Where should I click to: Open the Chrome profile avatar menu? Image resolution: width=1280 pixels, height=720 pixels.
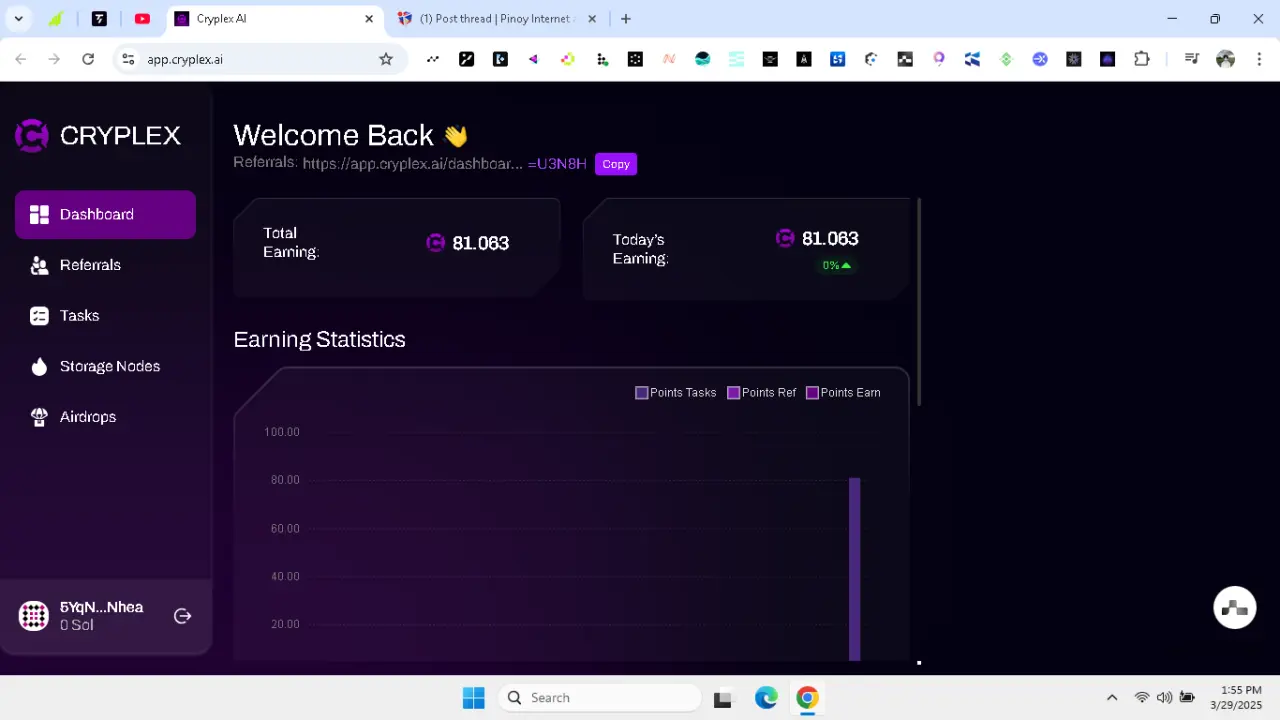(1225, 59)
